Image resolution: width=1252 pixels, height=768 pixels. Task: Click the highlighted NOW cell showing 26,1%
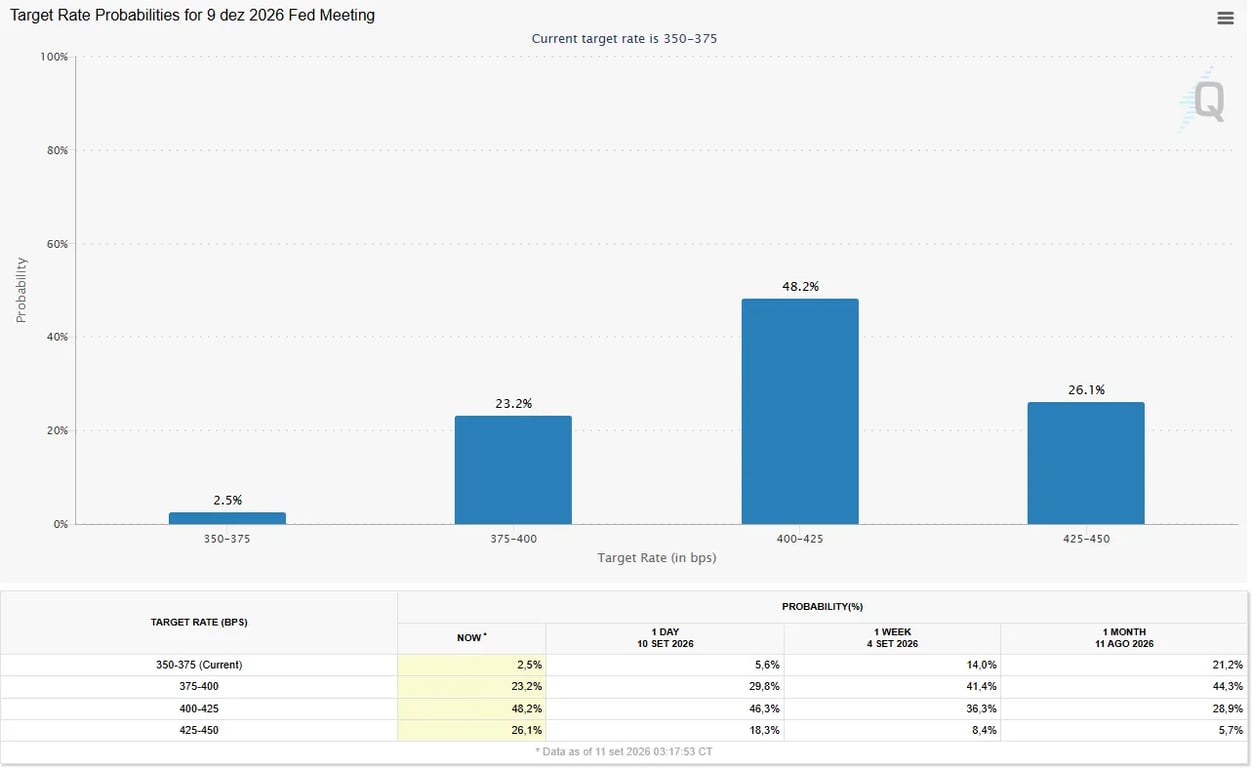pos(472,731)
